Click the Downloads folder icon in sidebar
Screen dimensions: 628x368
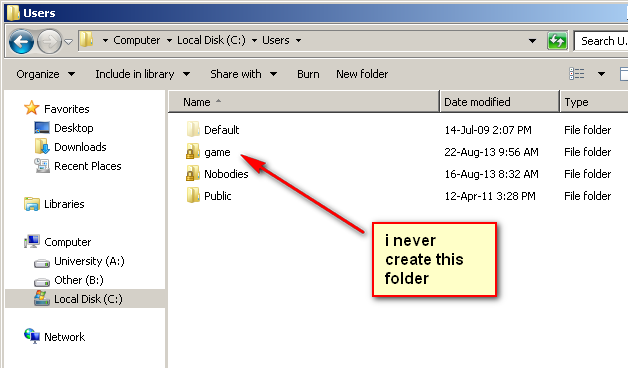tap(42, 147)
